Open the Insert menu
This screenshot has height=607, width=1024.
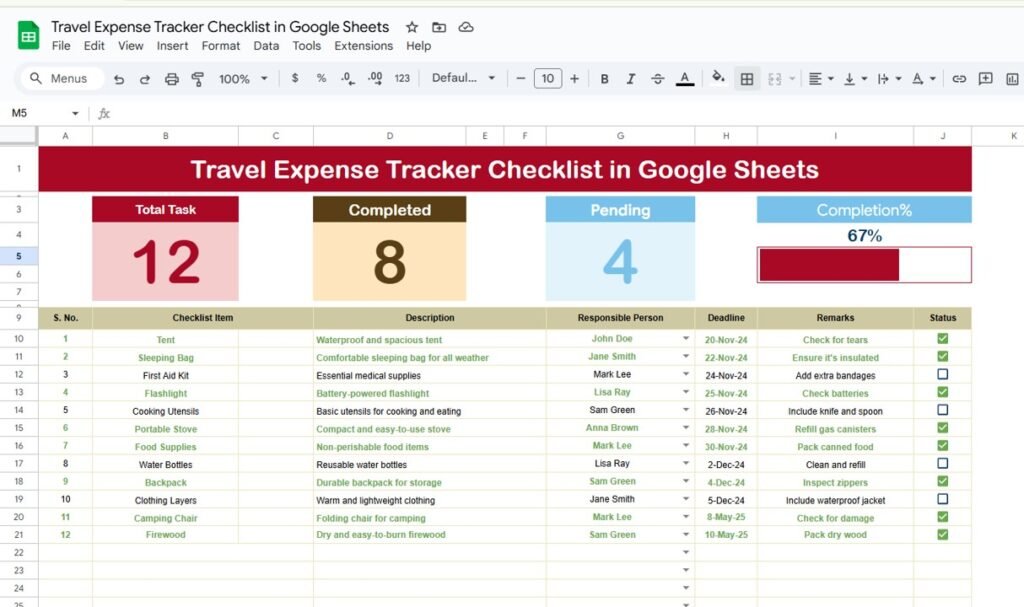point(172,46)
